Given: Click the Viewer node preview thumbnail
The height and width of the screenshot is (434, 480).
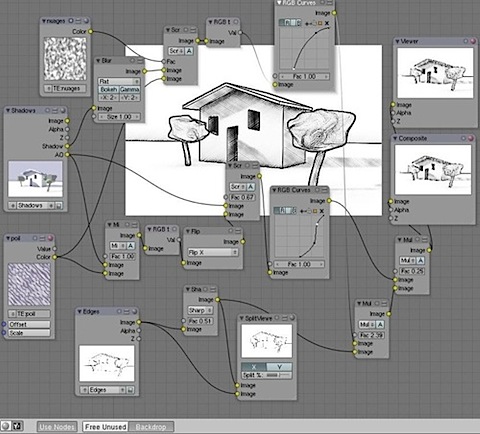Looking at the screenshot, I should tap(435, 73).
